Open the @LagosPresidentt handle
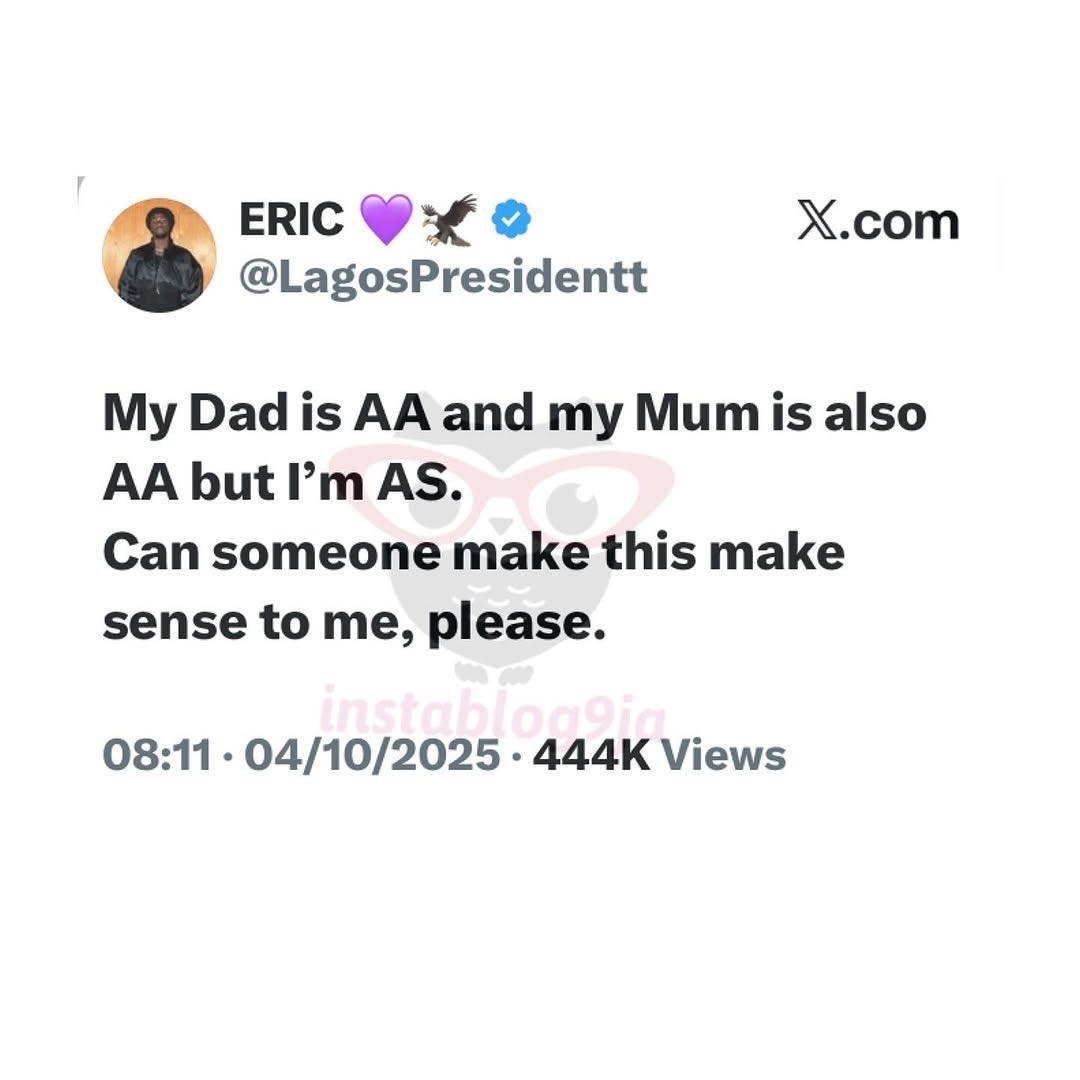The height and width of the screenshot is (1080, 1080). [x=443, y=275]
